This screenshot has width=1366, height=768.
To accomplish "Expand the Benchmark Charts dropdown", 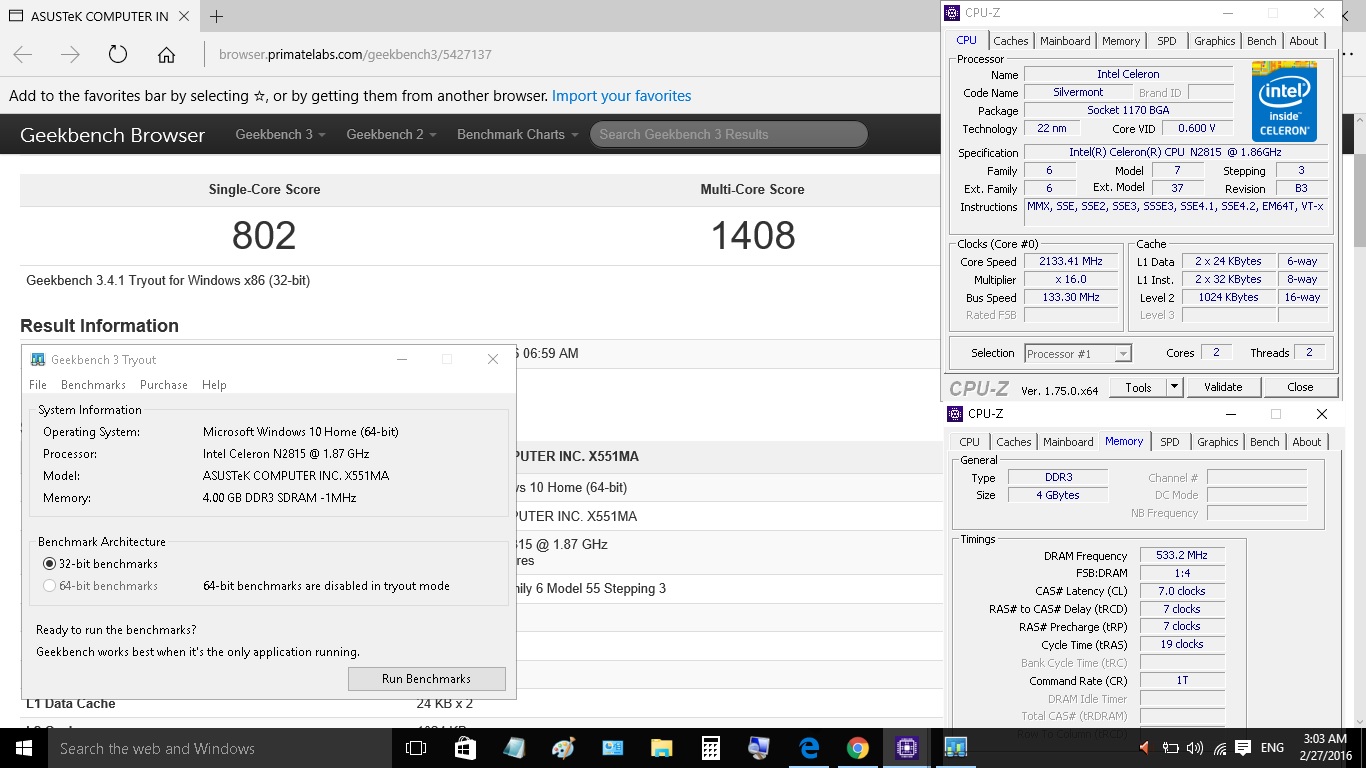I will [x=517, y=134].
